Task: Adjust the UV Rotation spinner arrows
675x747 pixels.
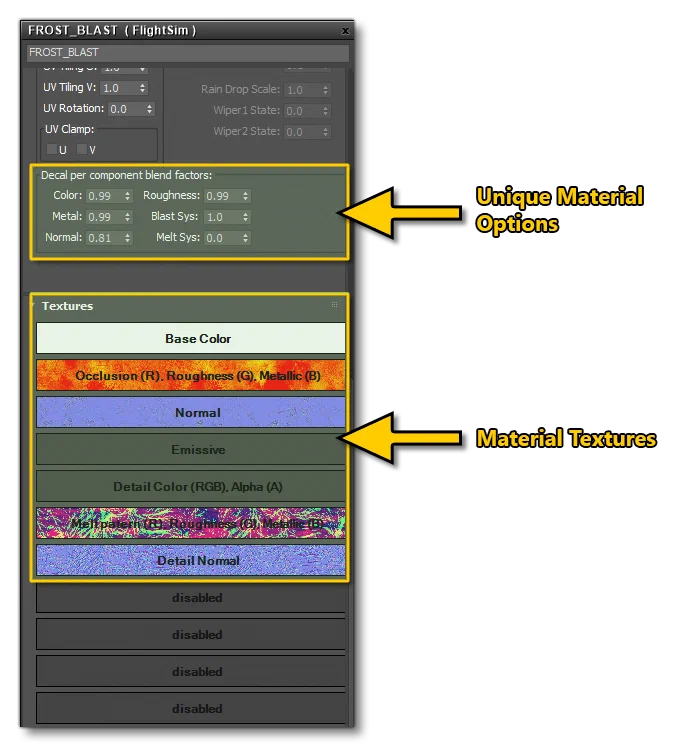Action: pyautogui.click(x=150, y=109)
